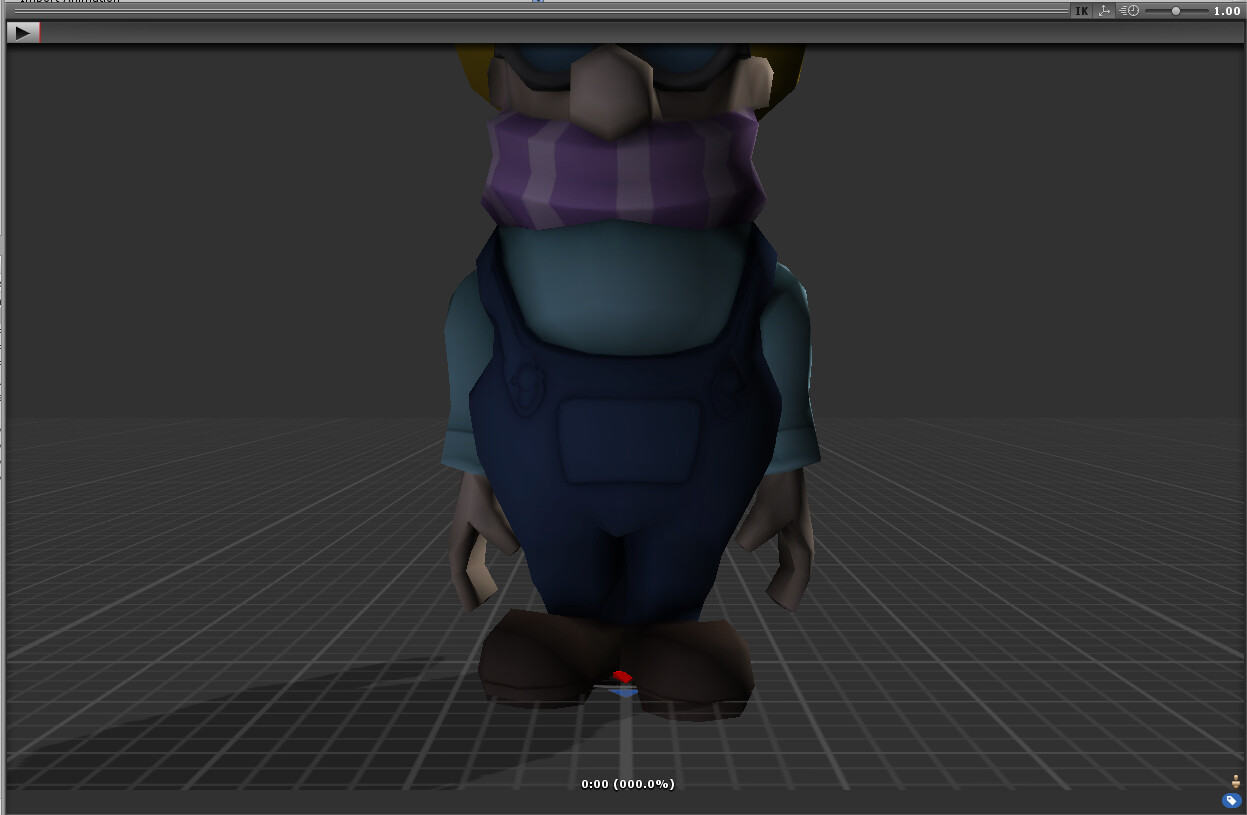This screenshot has width=1247, height=815.
Task: Click the playback speed clock icon
Action: coord(1130,10)
